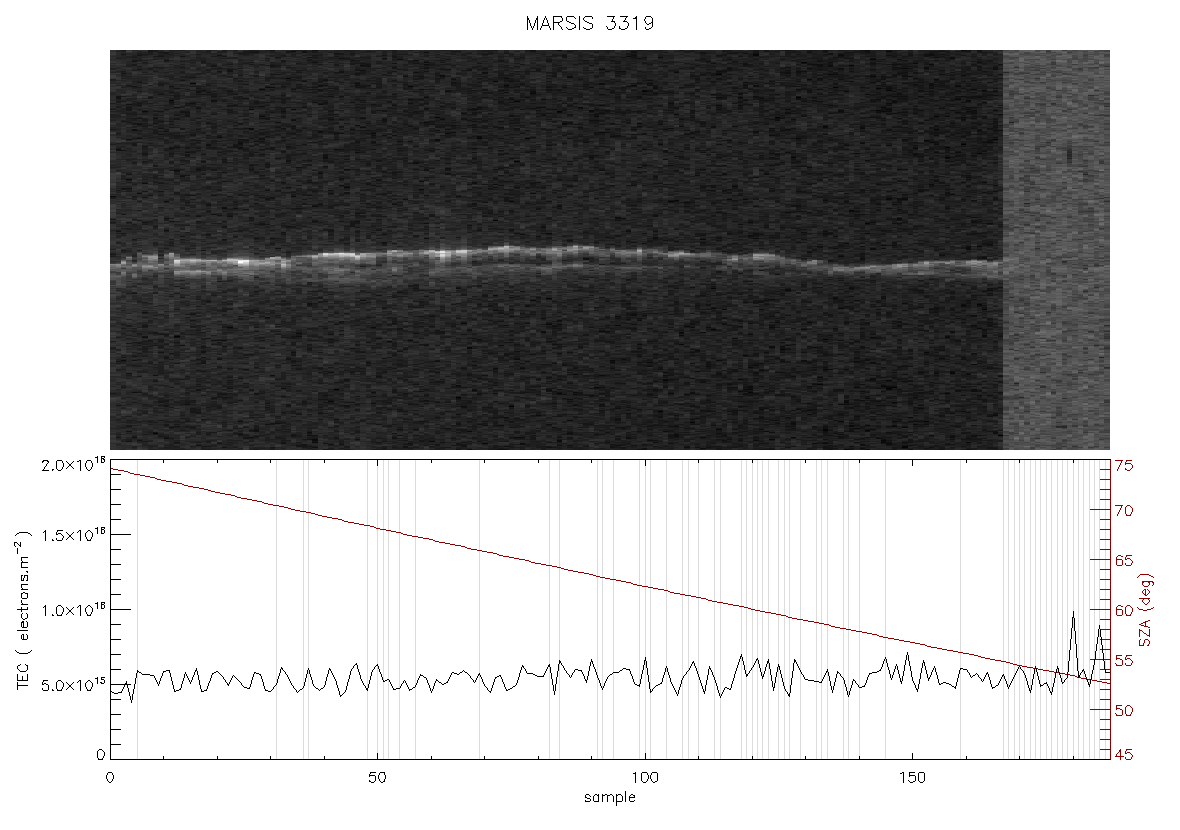Click the 0 sample tick label
The width and height of the screenshot is (1180, 830).
[x=111, y=777]
